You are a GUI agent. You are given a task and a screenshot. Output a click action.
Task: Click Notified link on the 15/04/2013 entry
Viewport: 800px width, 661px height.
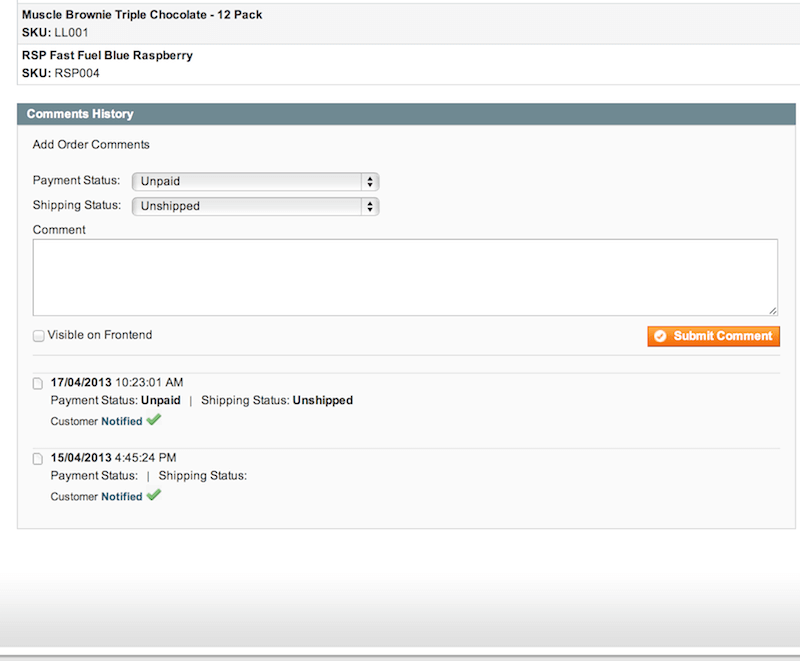pos(121,496)
